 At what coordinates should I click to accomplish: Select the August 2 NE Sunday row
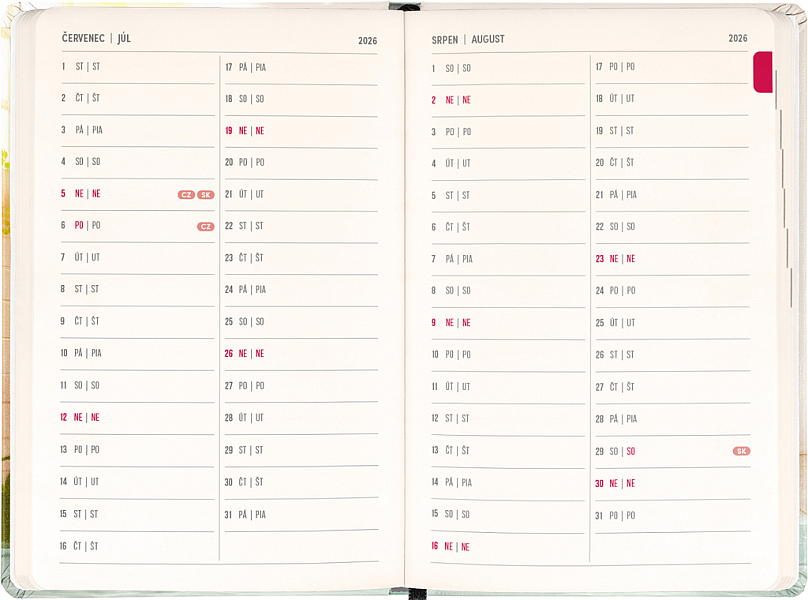point(508,100)
